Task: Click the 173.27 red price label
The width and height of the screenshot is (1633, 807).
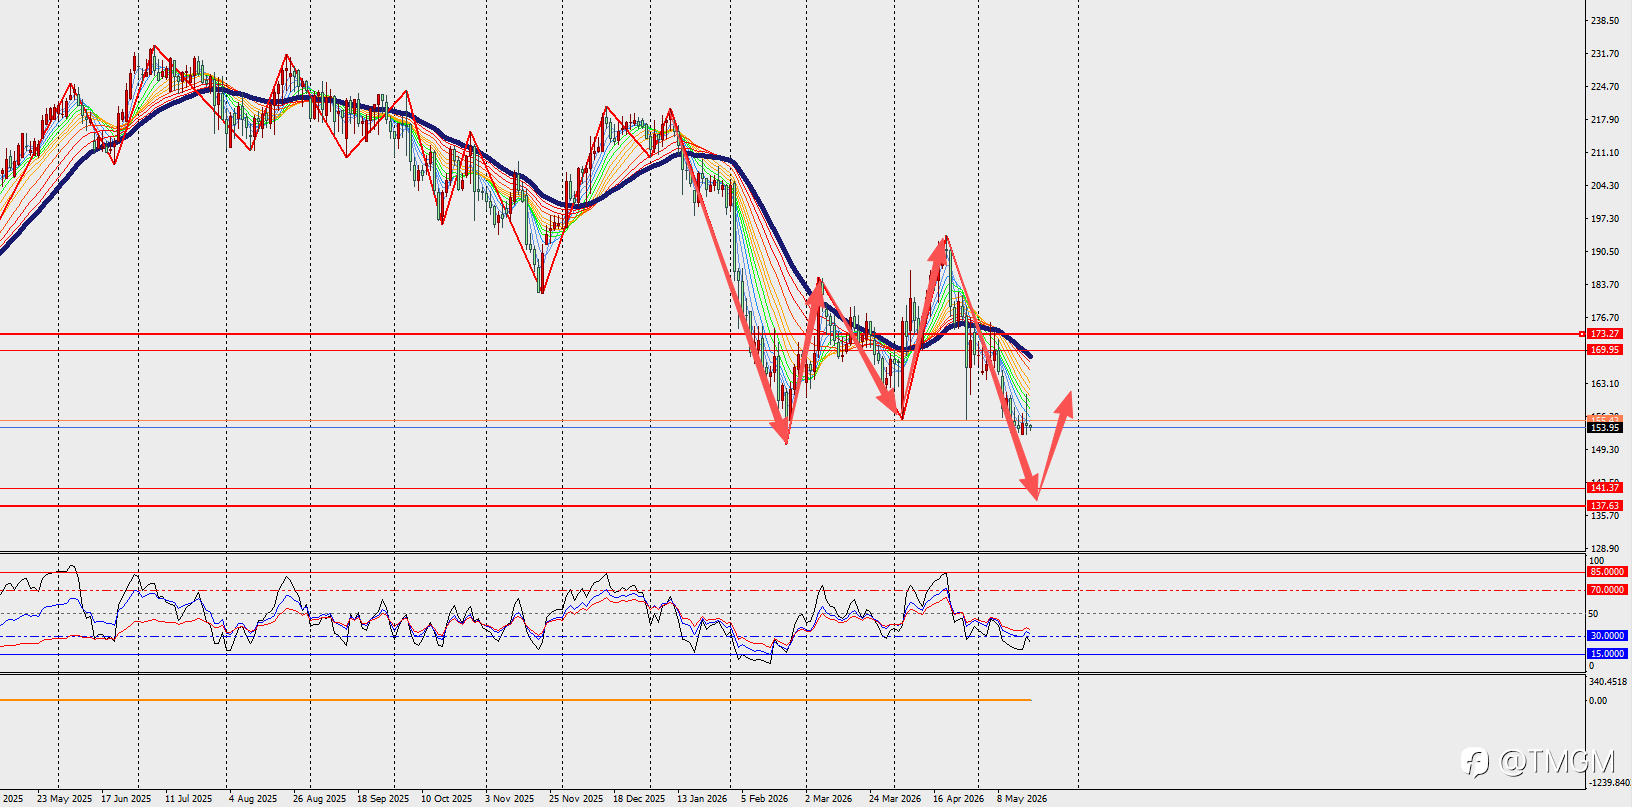Action: (x=1605, y=334)
